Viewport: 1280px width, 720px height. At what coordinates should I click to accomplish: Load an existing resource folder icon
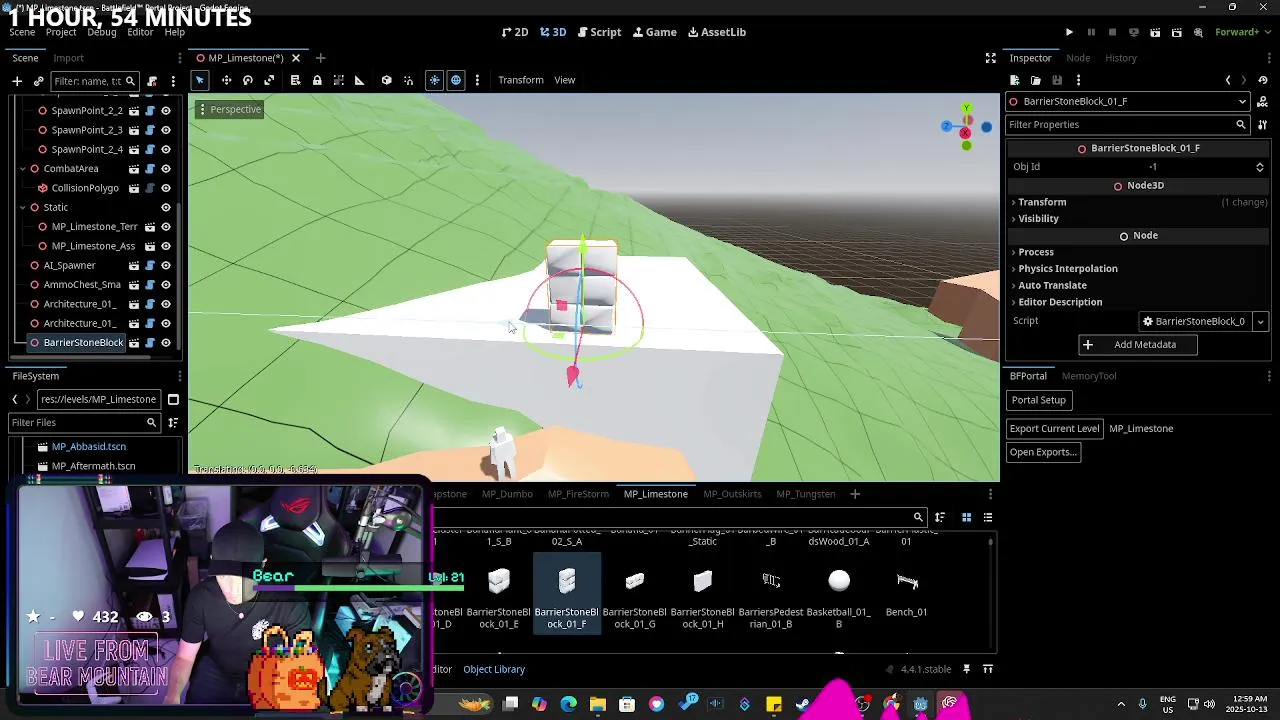coord(1035,80)
